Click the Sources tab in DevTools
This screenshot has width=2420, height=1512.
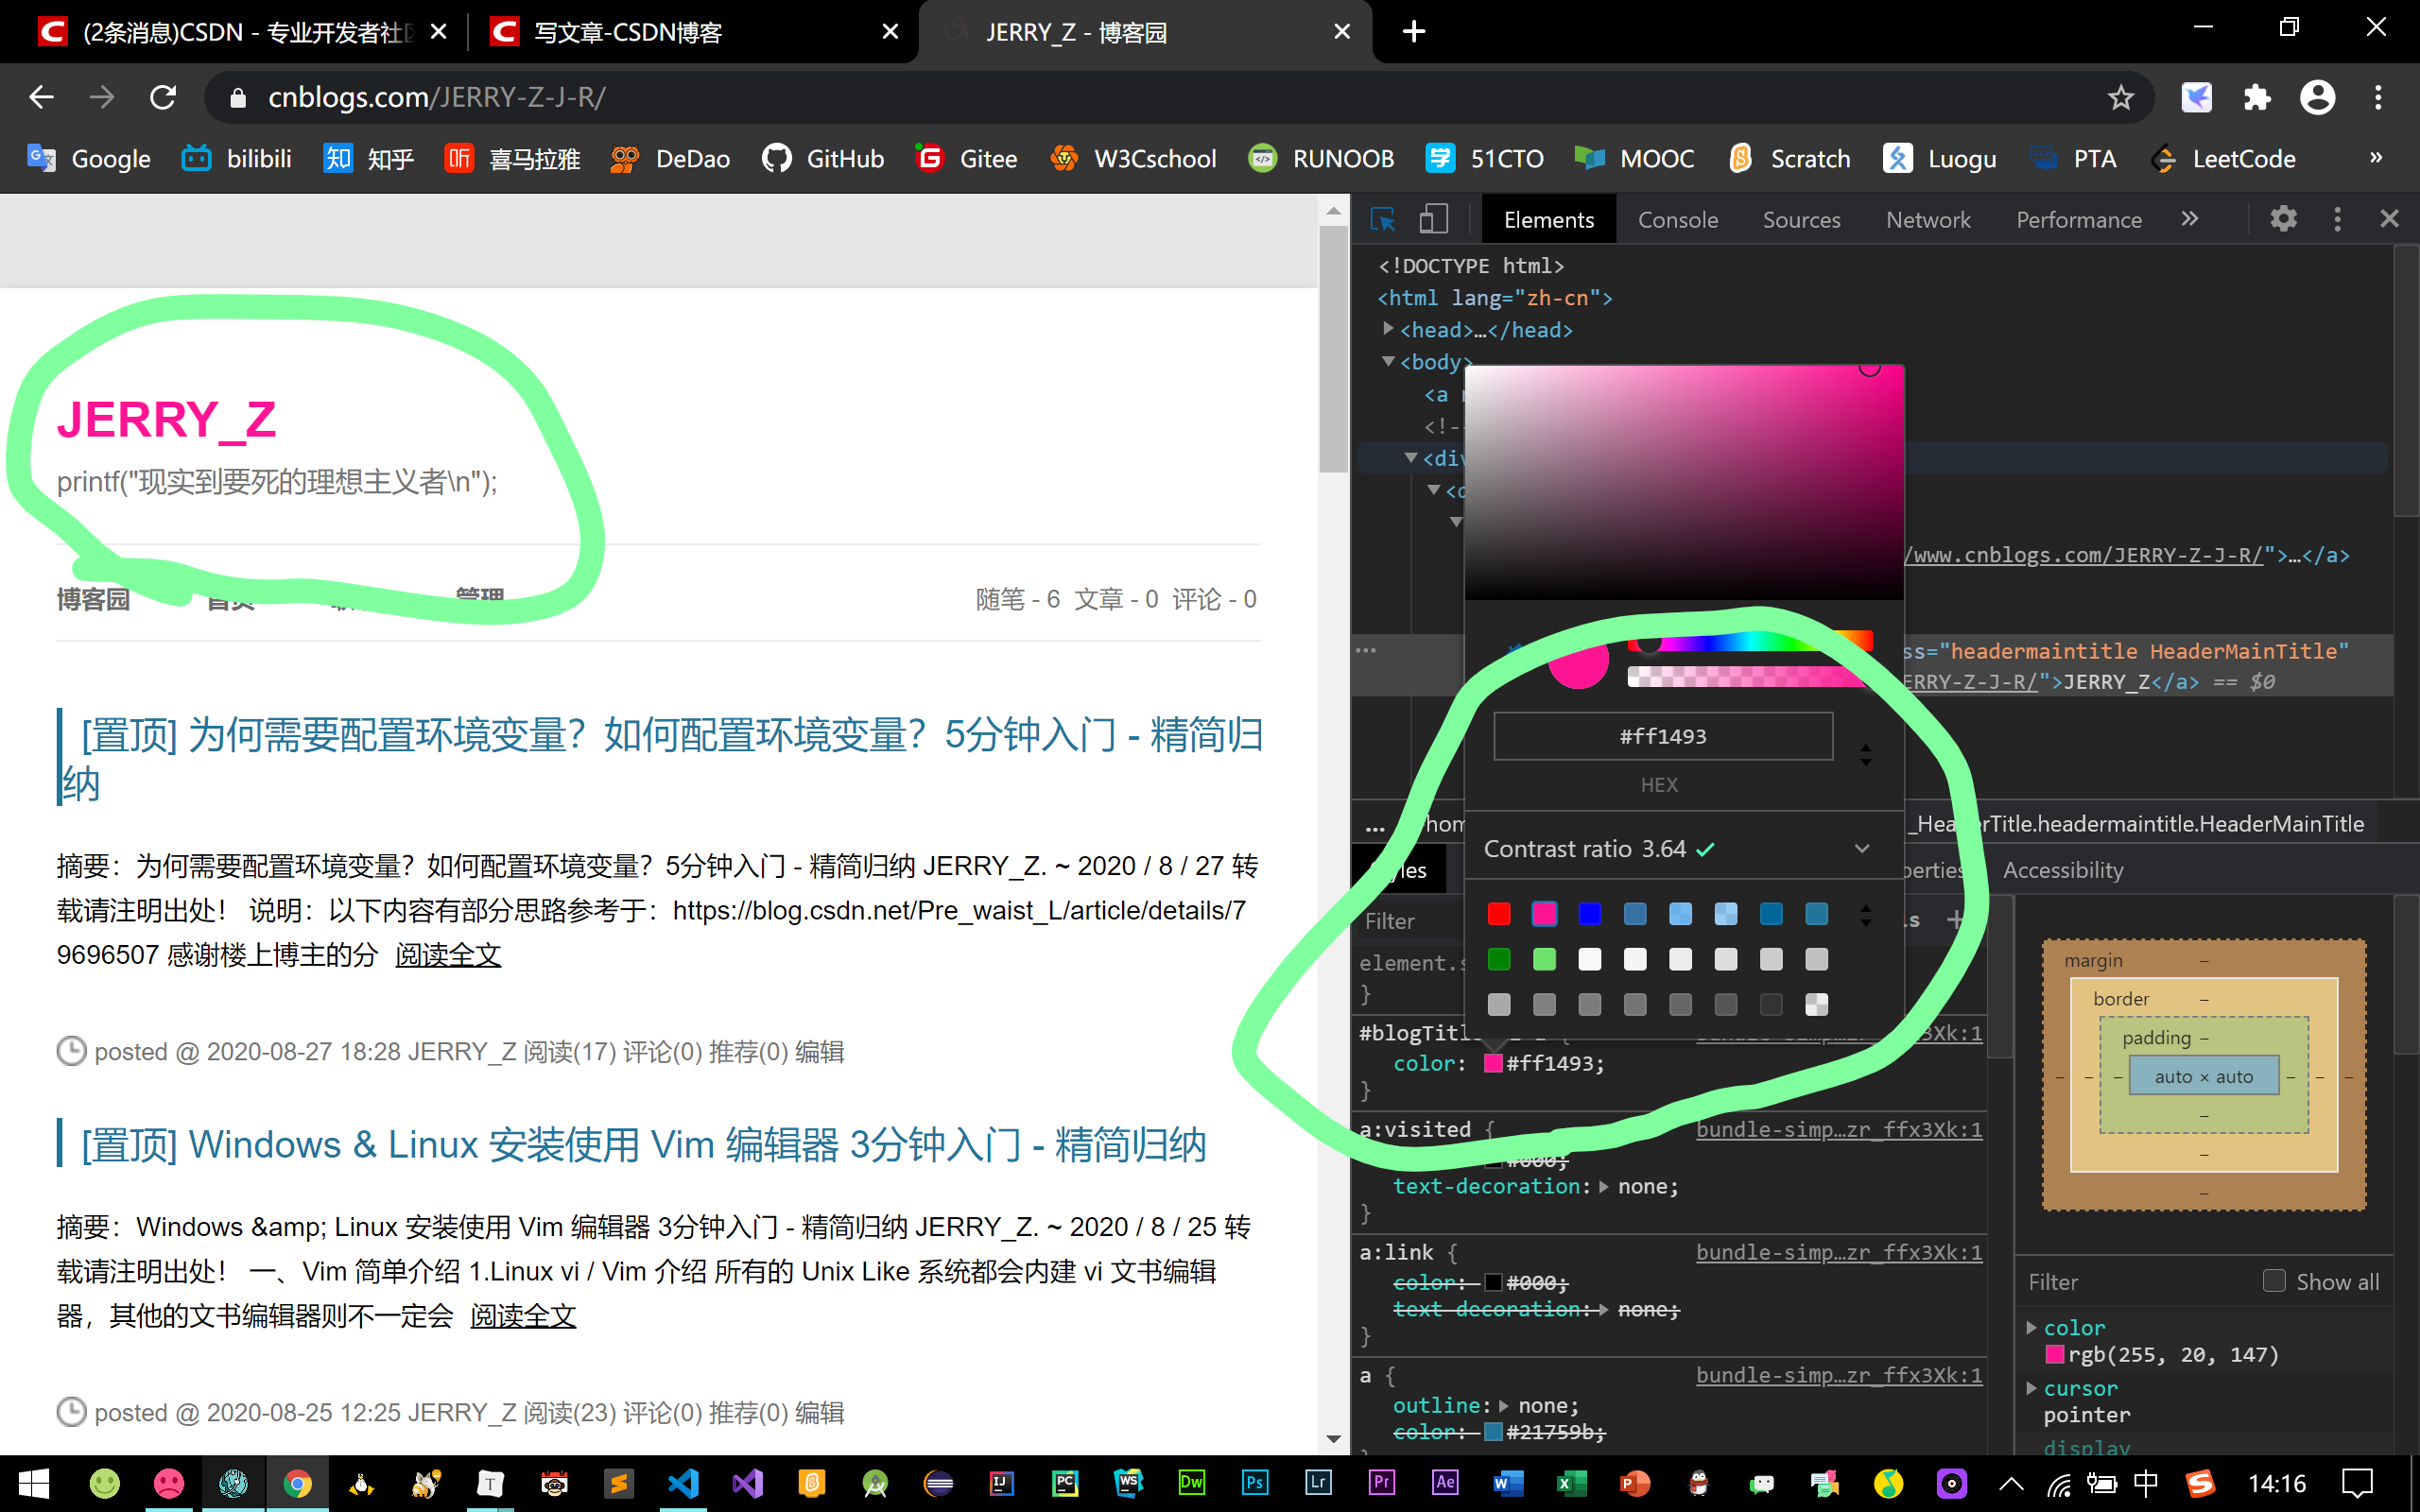(1800, 217)
